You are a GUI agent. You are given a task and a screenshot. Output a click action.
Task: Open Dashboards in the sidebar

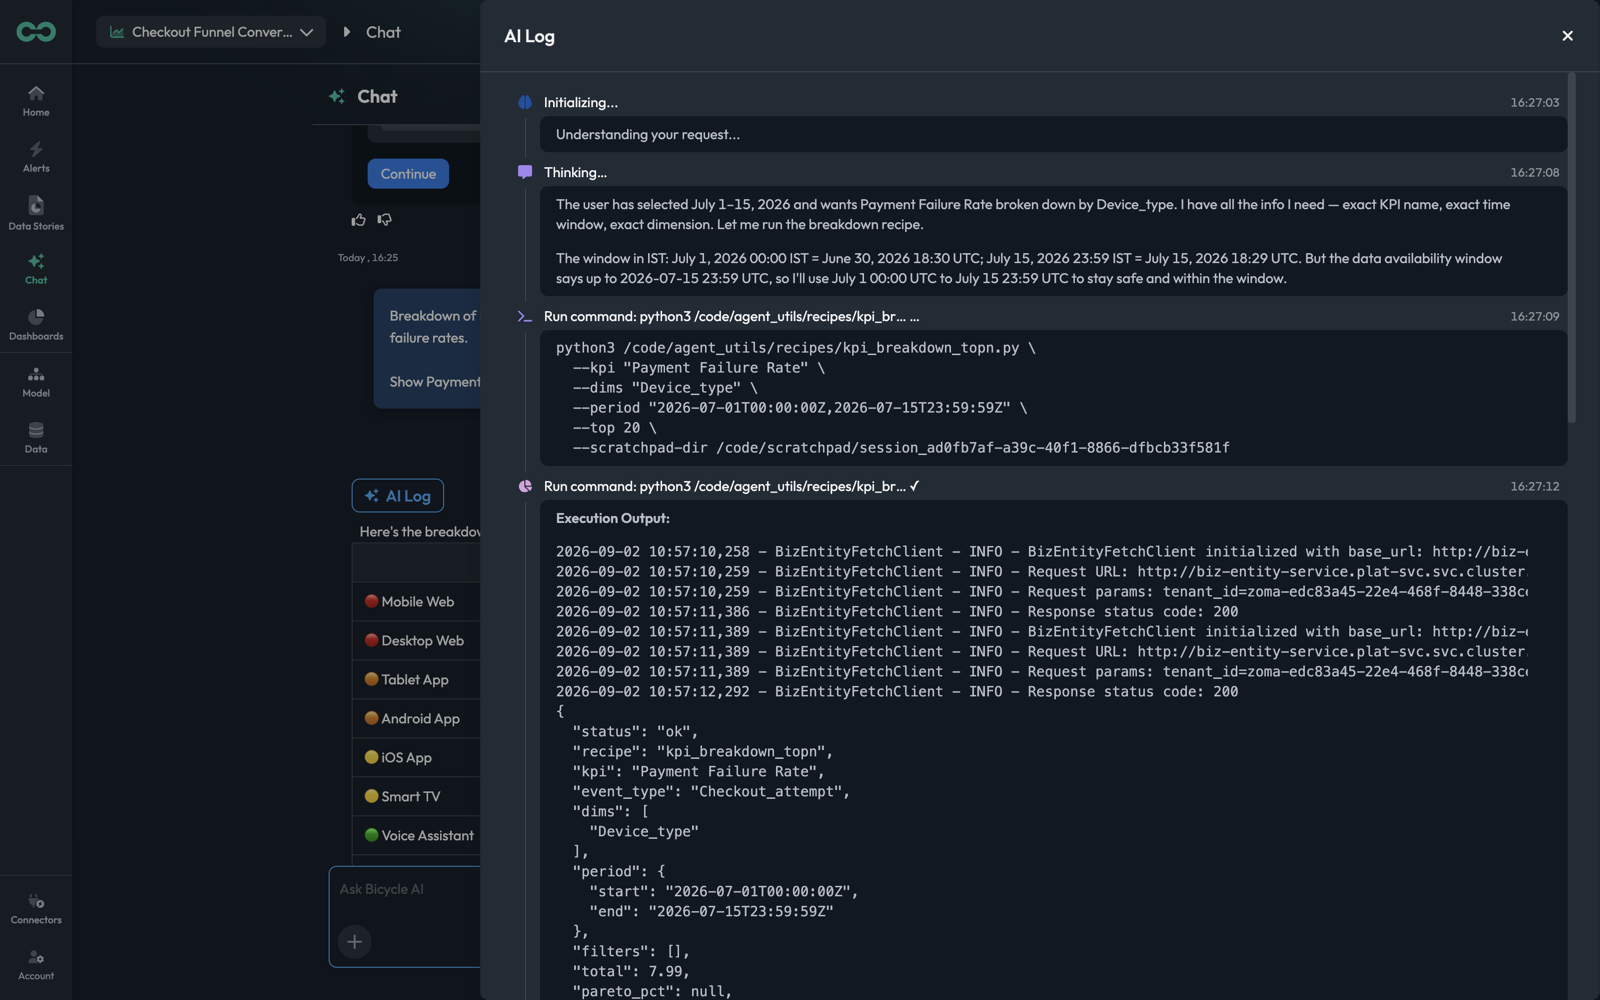(36, 325)
